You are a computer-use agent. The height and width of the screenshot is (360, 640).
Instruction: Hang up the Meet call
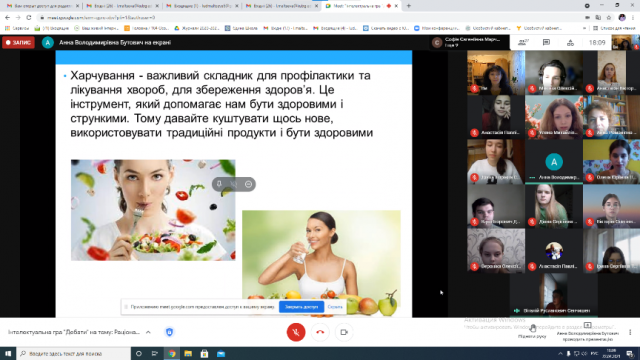pyautogui.click(x=320, y=332)
